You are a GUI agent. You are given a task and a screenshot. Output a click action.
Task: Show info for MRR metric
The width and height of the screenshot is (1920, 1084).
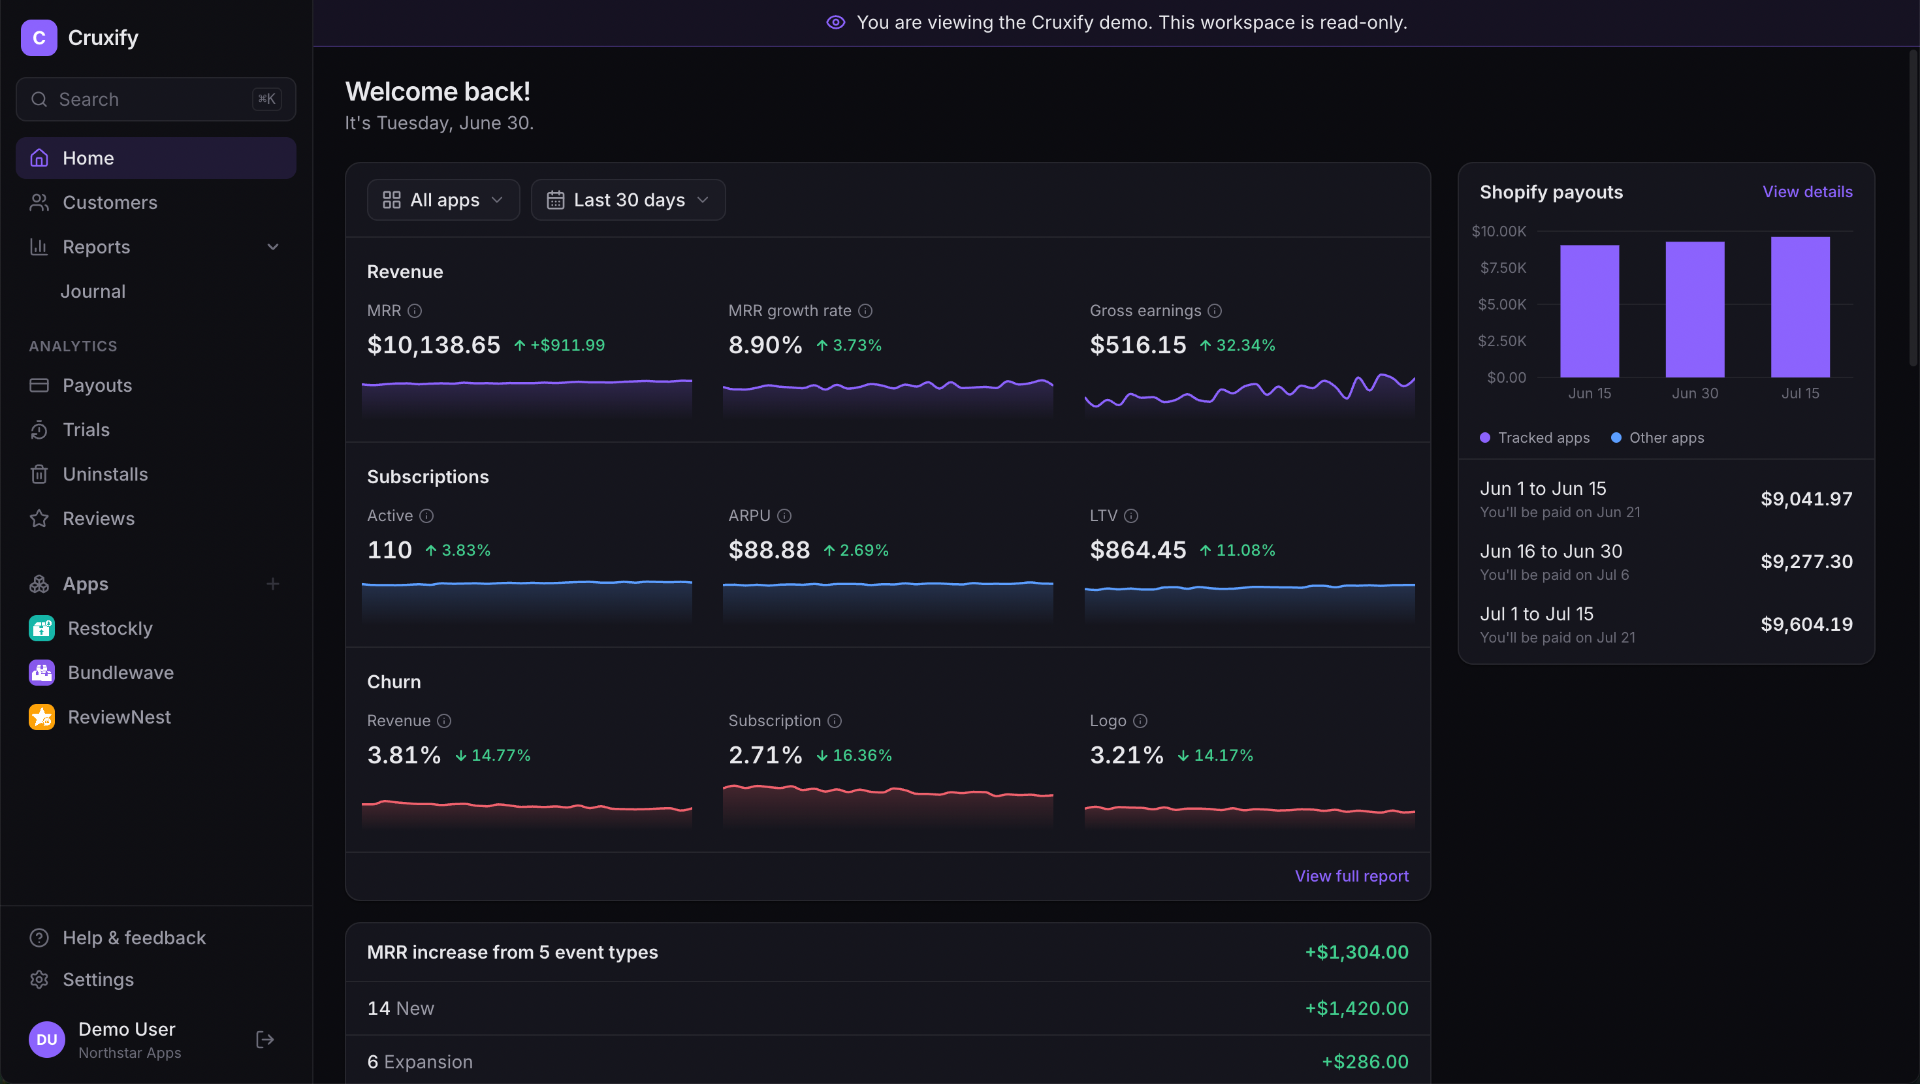pos(415,311)
